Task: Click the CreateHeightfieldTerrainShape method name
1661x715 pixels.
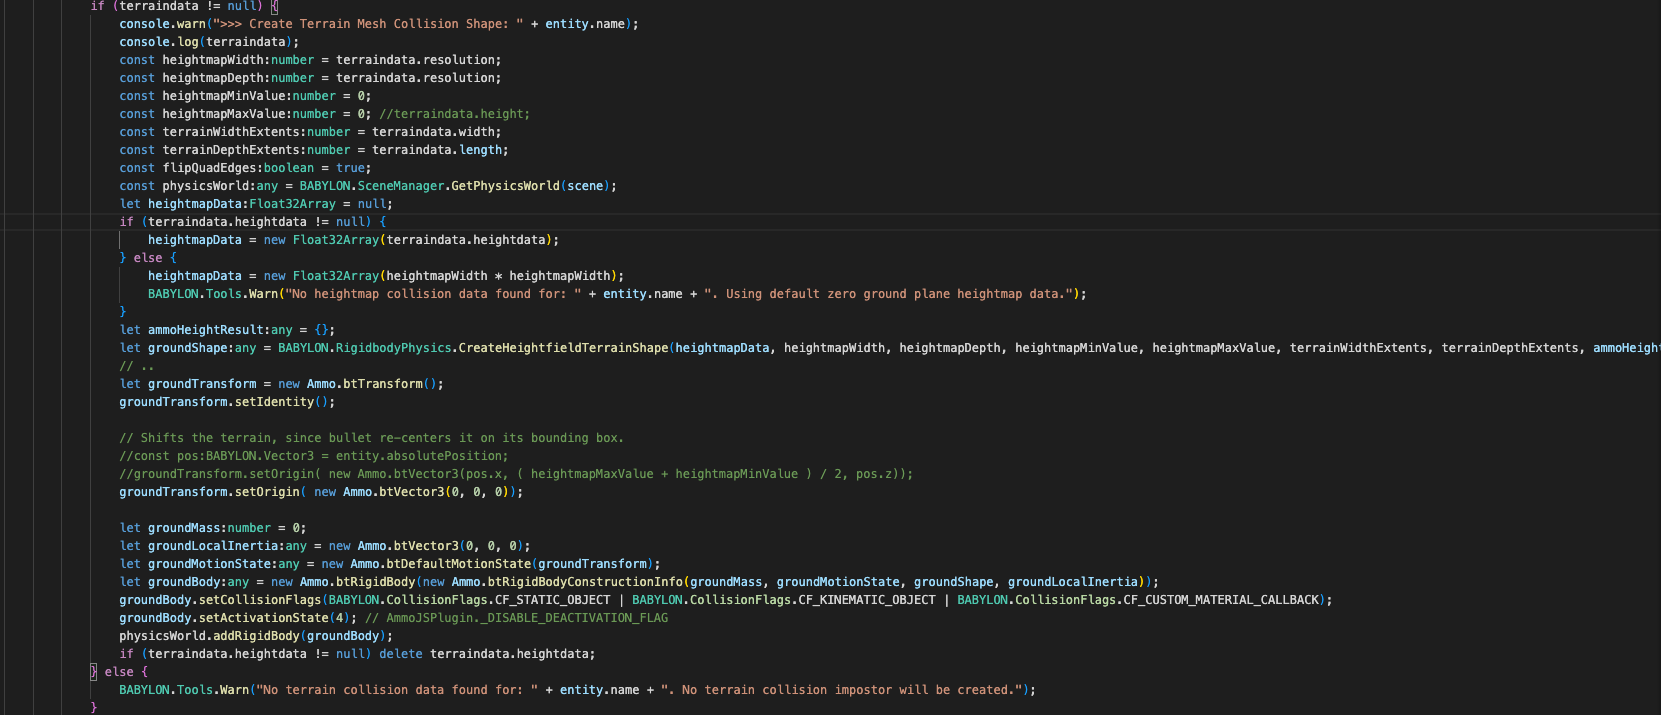Action: (563, 348)
